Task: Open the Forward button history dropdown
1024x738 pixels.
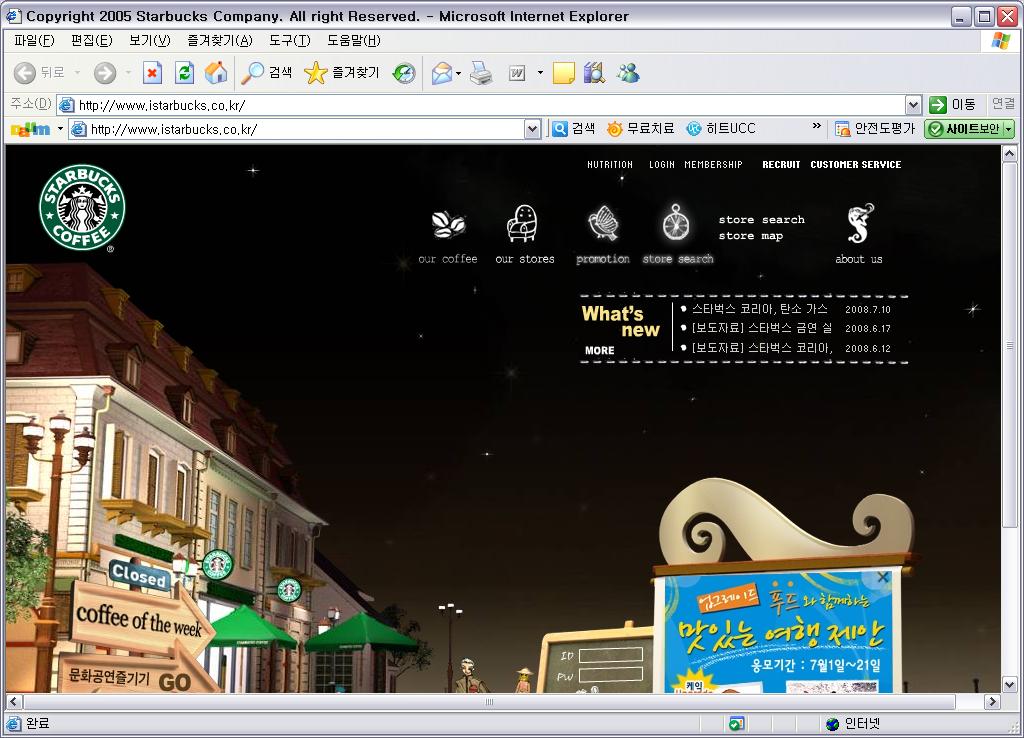Action: (x=128, y=72)
